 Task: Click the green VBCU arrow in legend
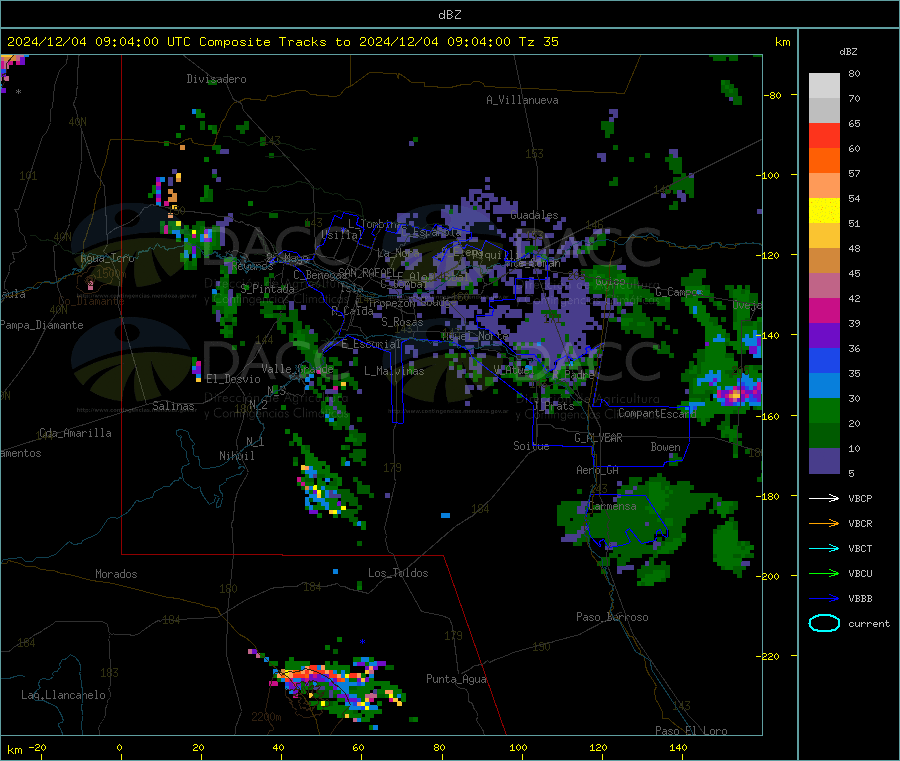coord(824,573)
